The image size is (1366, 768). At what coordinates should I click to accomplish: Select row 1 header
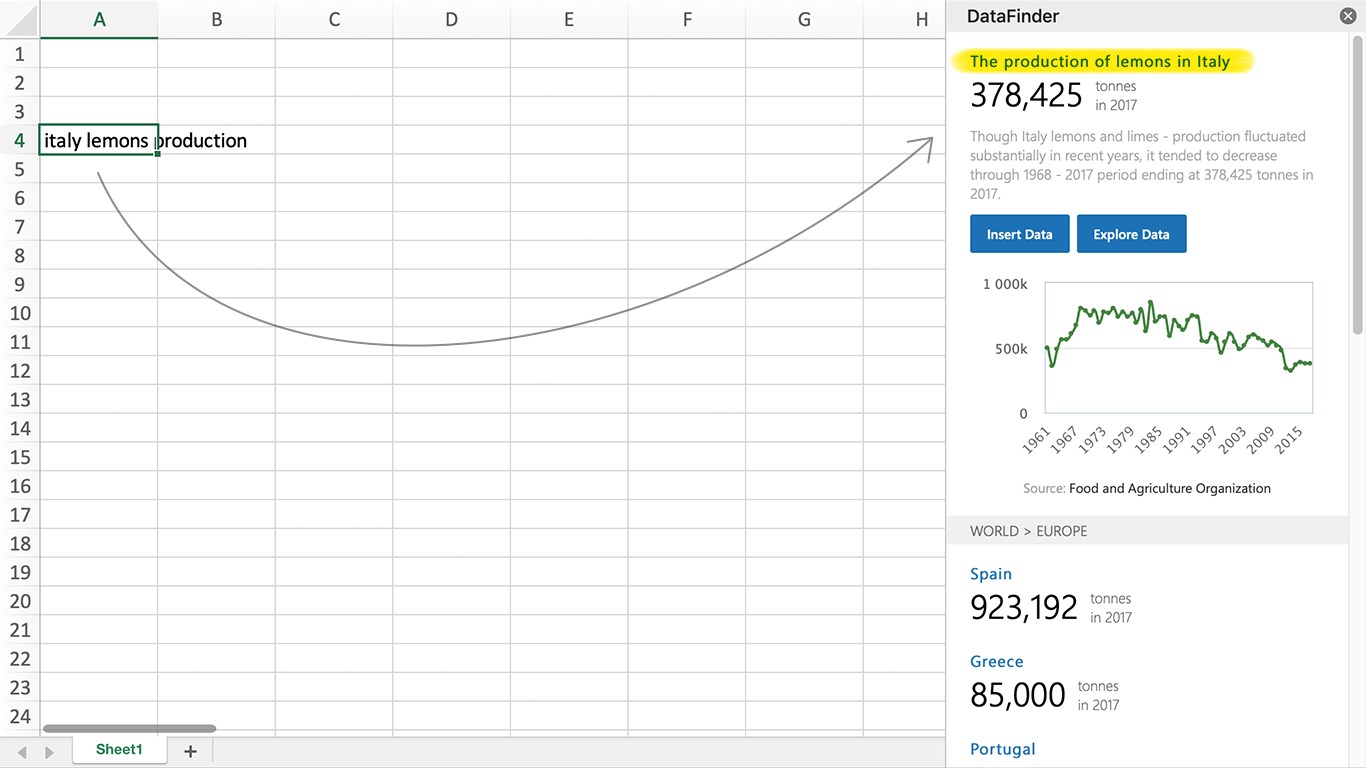click(20, 54)
